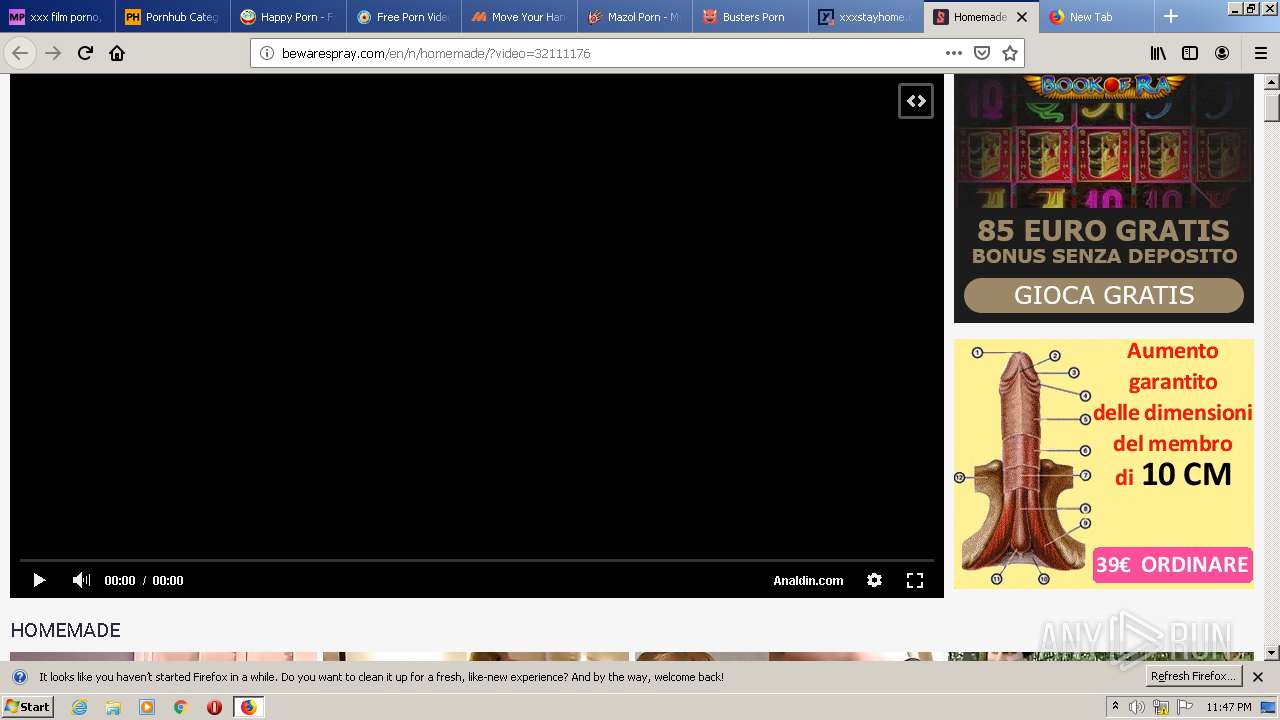Mute the video player volume
This screenshot has height=720, width=1280.
click(x=81, y=580)
